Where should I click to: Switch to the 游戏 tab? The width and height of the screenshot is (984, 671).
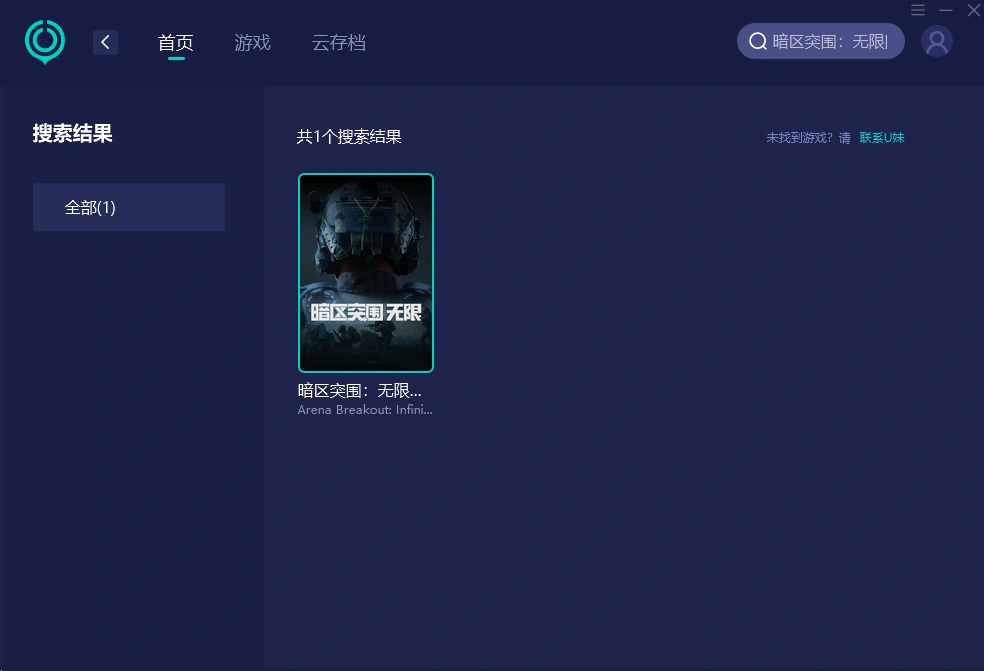tap(252, 42)
